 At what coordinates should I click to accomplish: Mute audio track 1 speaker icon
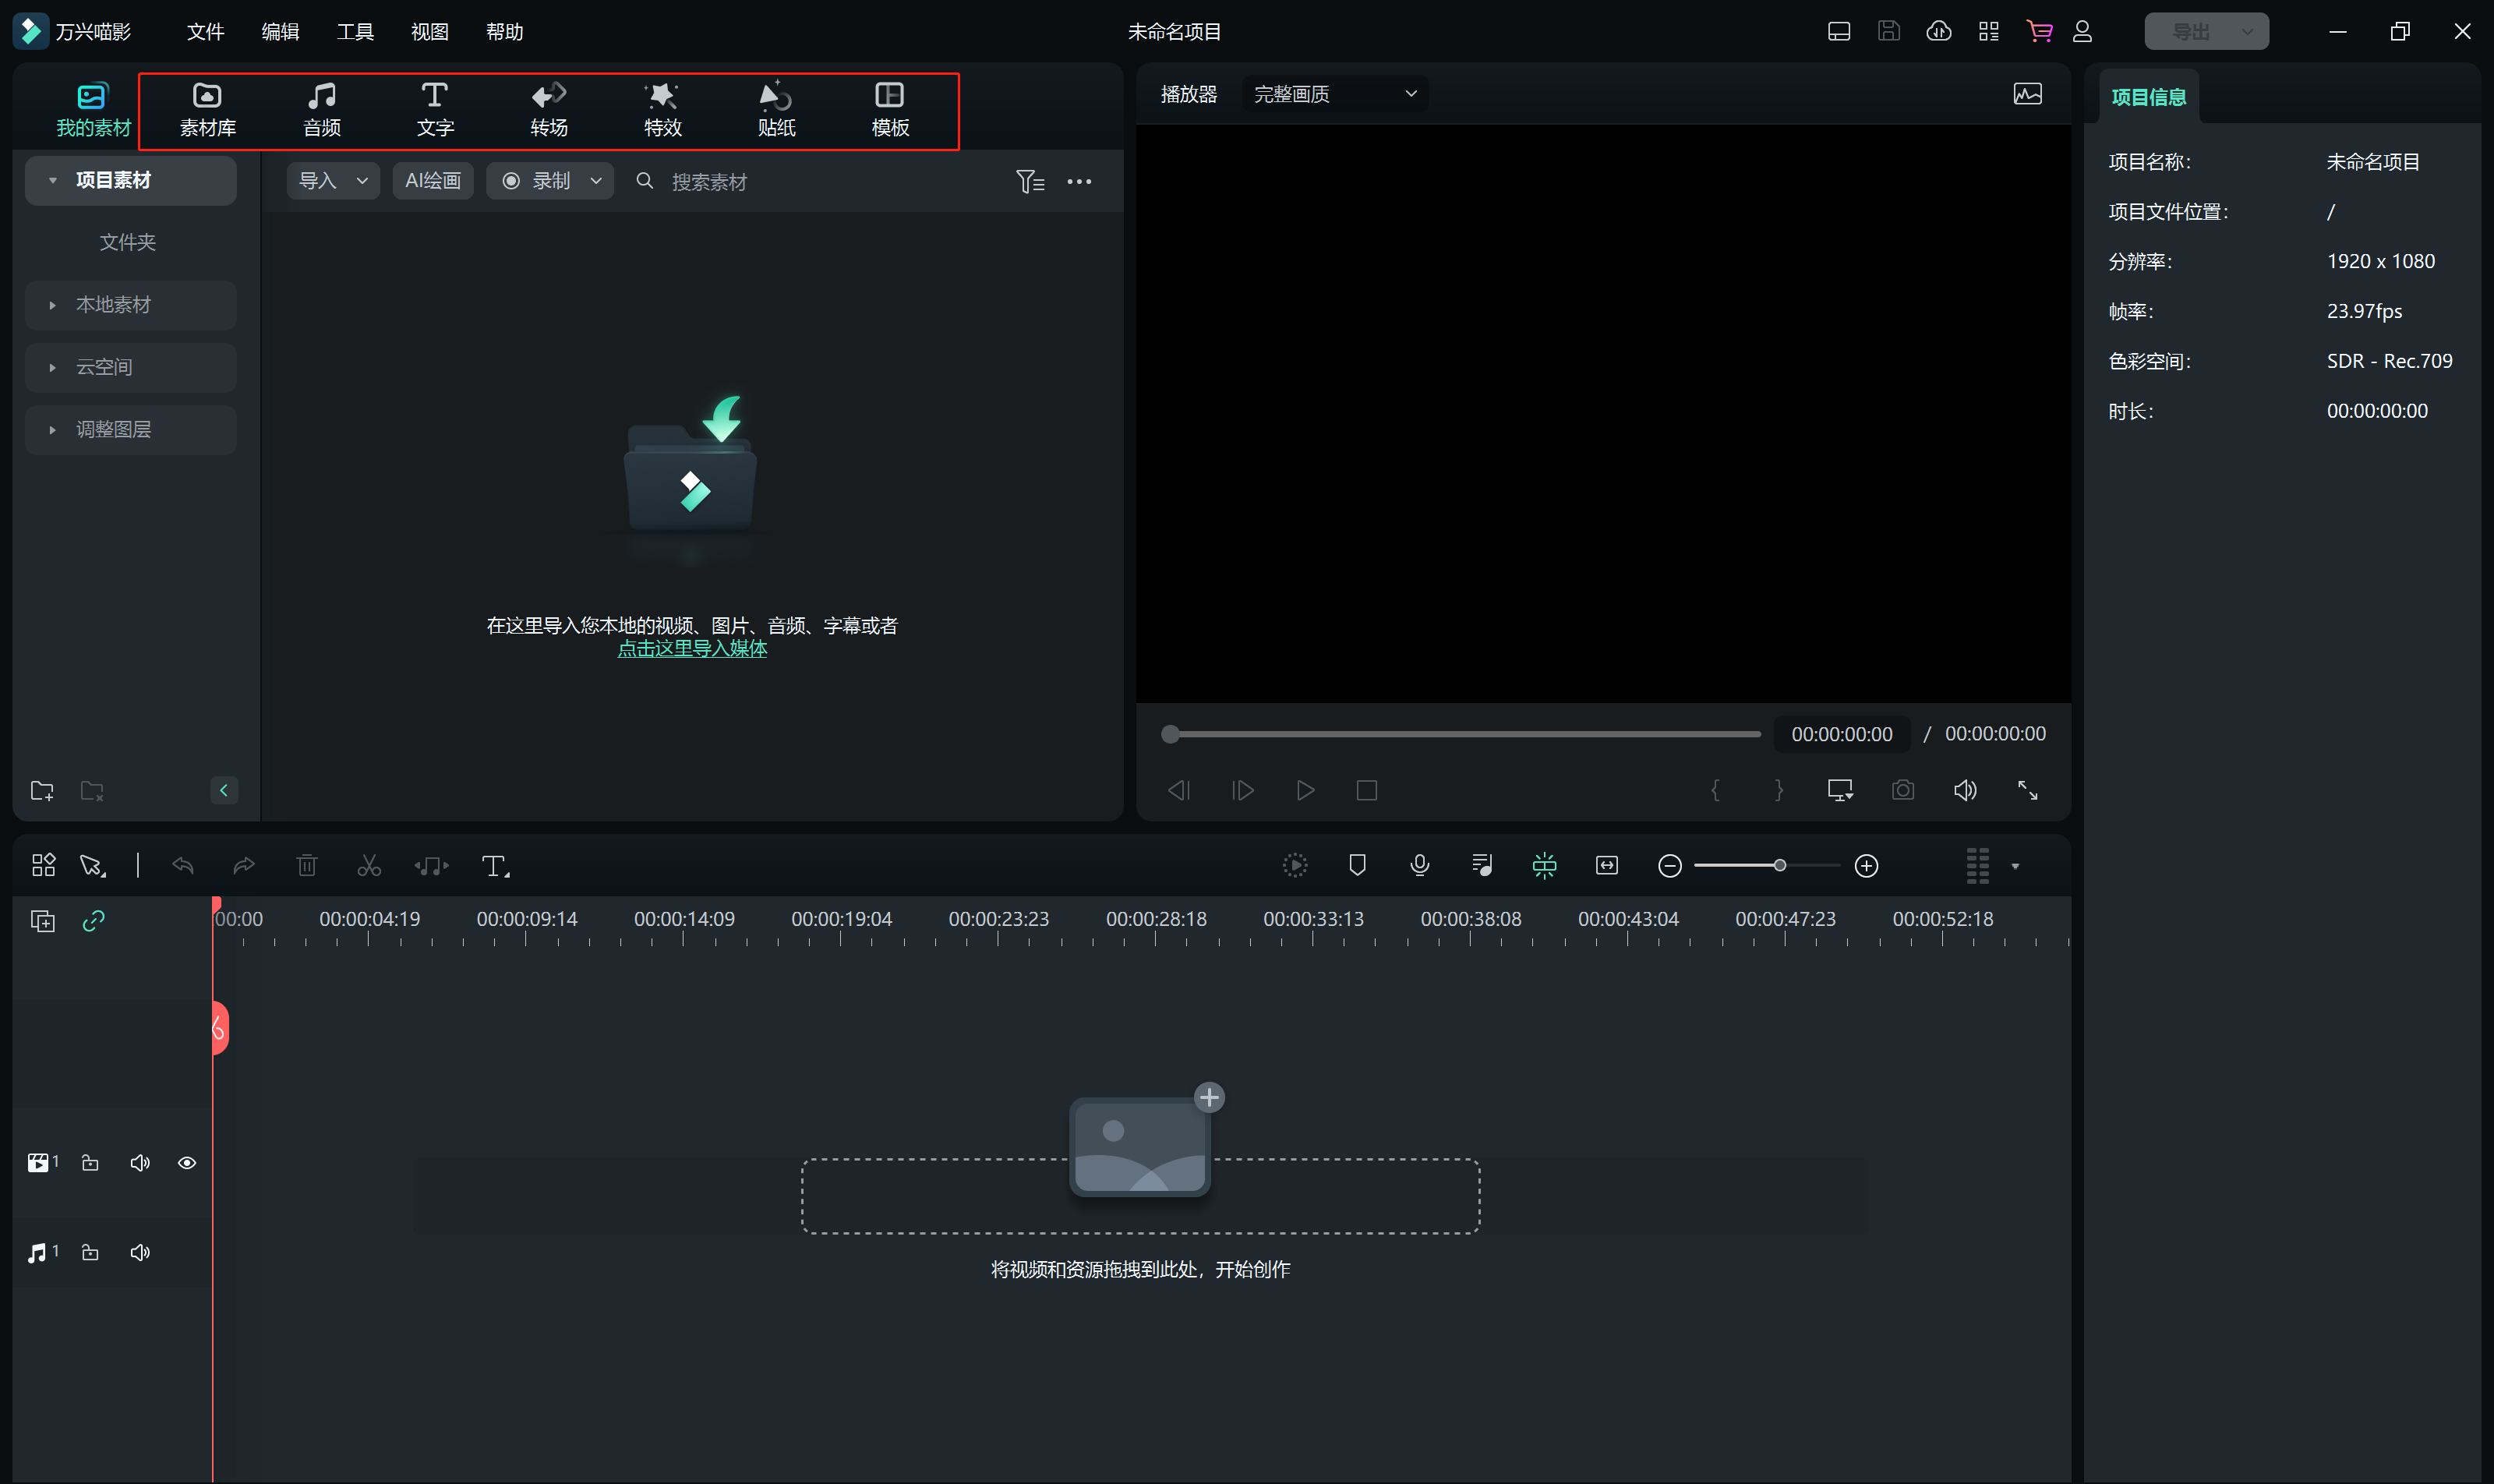pyautogui.click(x=140, y=1252)
